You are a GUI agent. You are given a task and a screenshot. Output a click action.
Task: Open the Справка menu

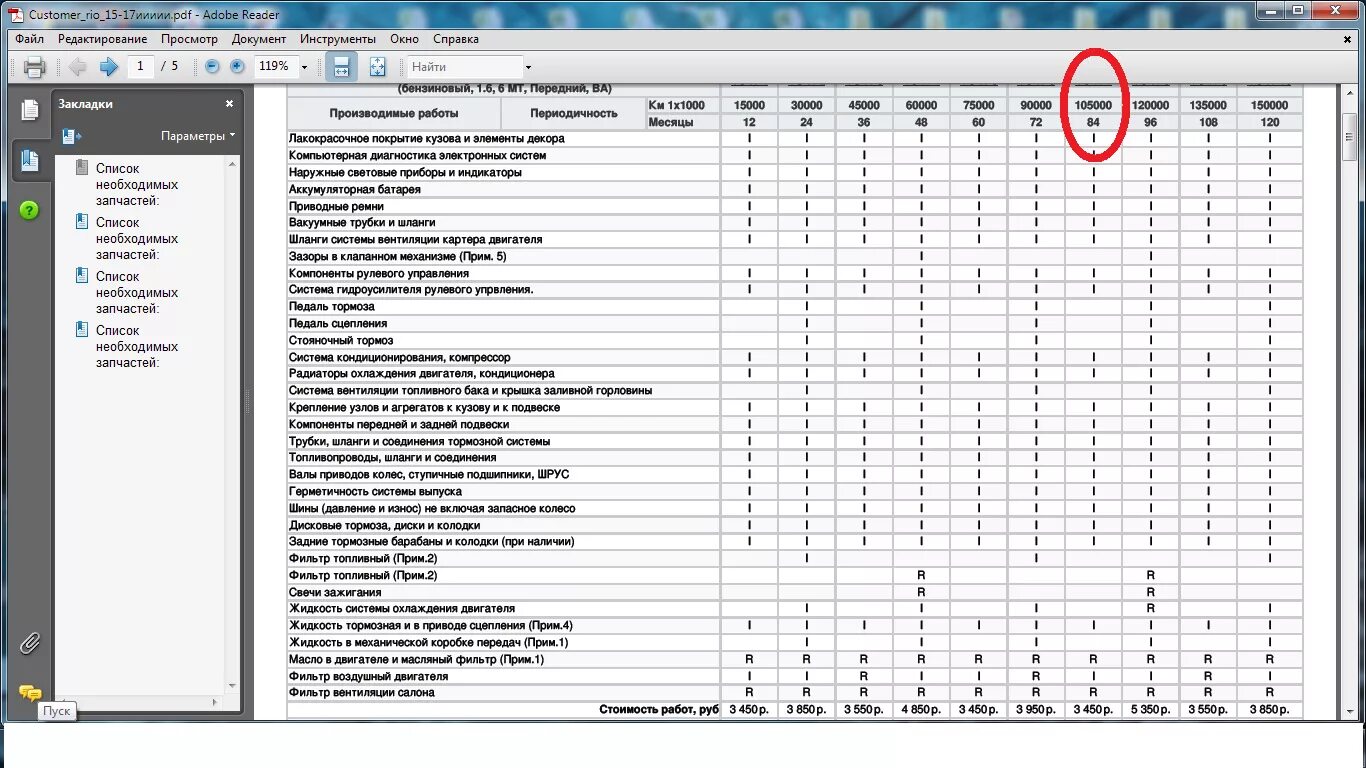456,39
